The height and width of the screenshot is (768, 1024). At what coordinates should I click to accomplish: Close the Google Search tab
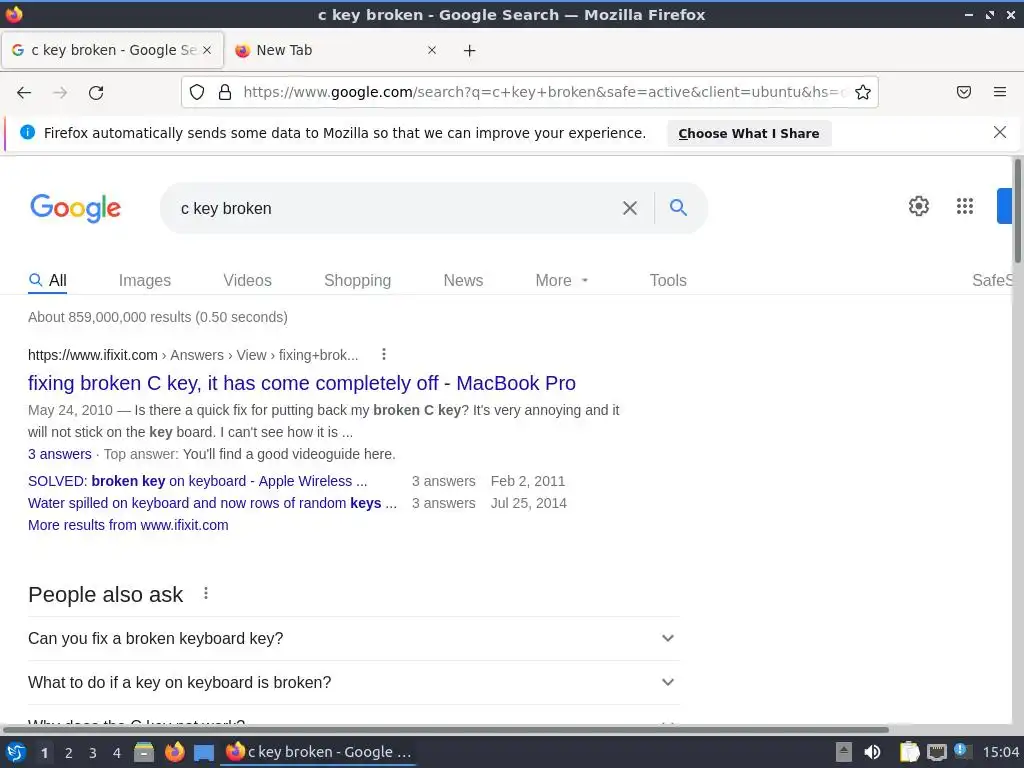(207, 50)
